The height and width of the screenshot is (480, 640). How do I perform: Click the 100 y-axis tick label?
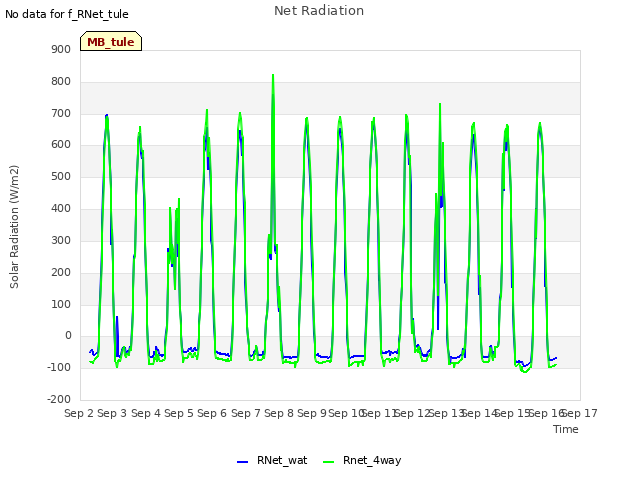click(x=61, y=304)
